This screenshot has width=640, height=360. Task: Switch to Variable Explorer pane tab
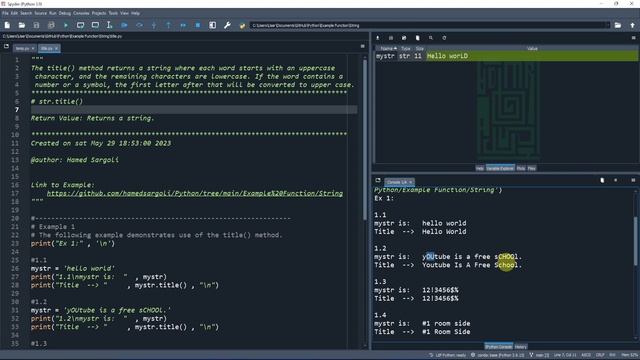click(500, 168)
